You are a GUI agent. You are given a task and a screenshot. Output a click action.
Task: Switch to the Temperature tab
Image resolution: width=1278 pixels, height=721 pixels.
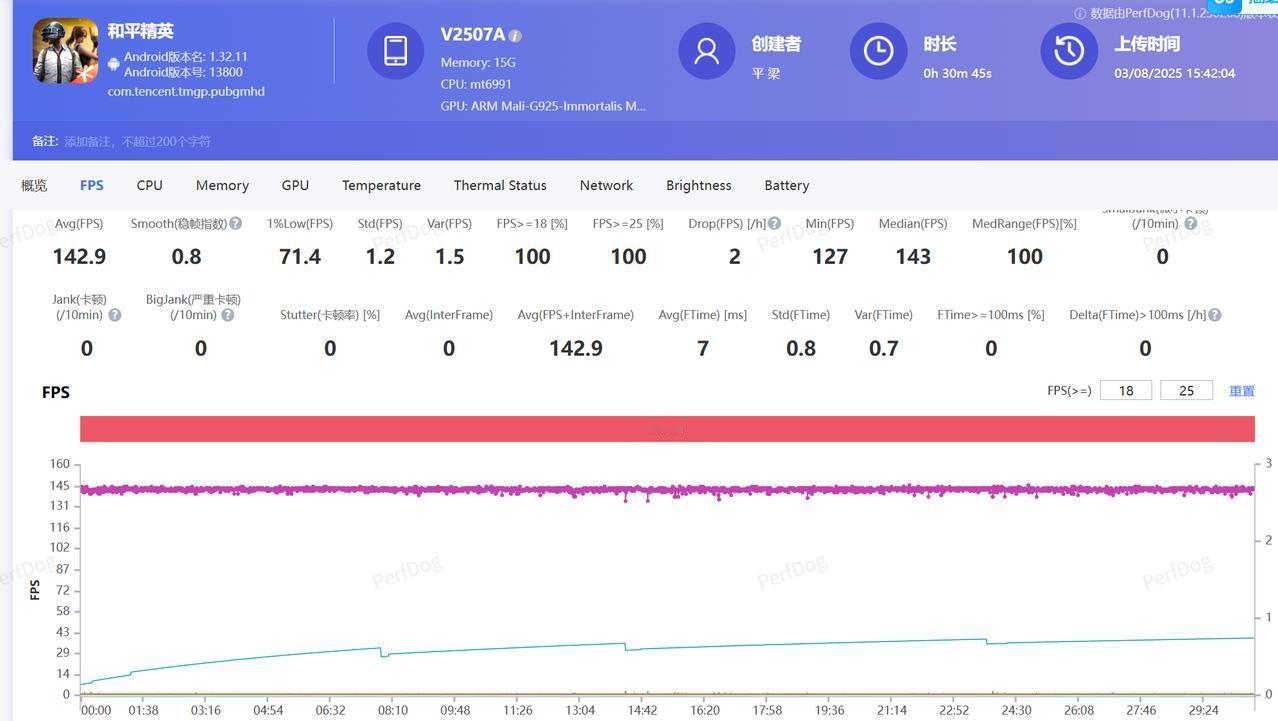(x=381, y=185)
